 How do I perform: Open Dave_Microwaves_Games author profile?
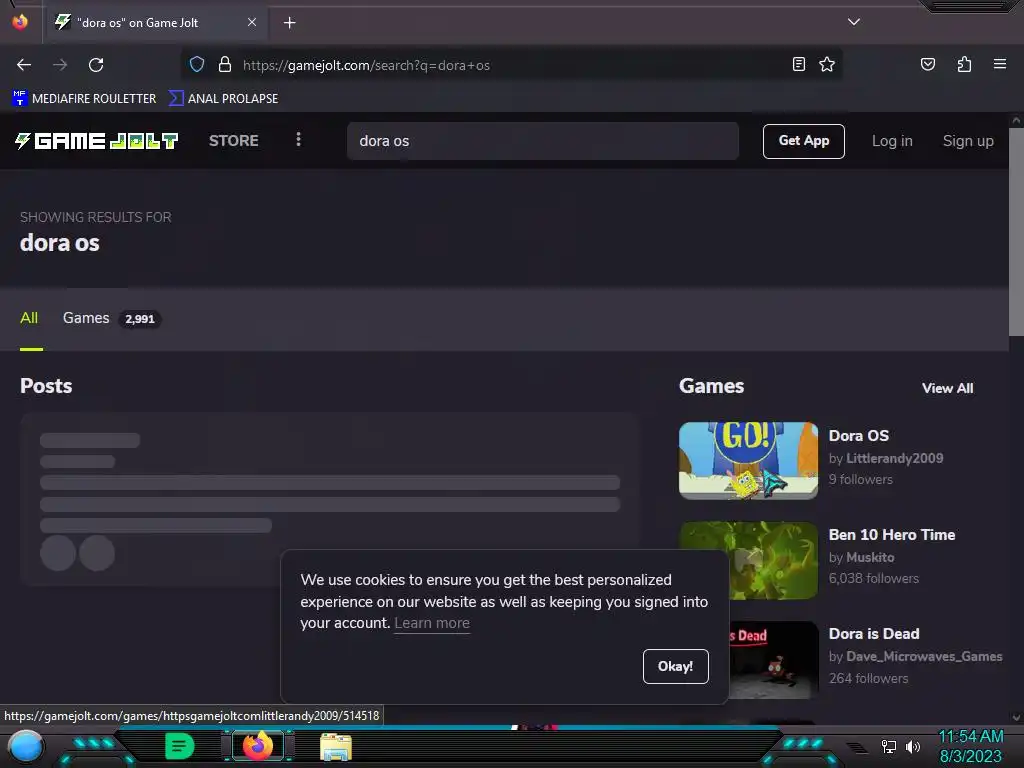pyautogui.click(x=924, y=657)
